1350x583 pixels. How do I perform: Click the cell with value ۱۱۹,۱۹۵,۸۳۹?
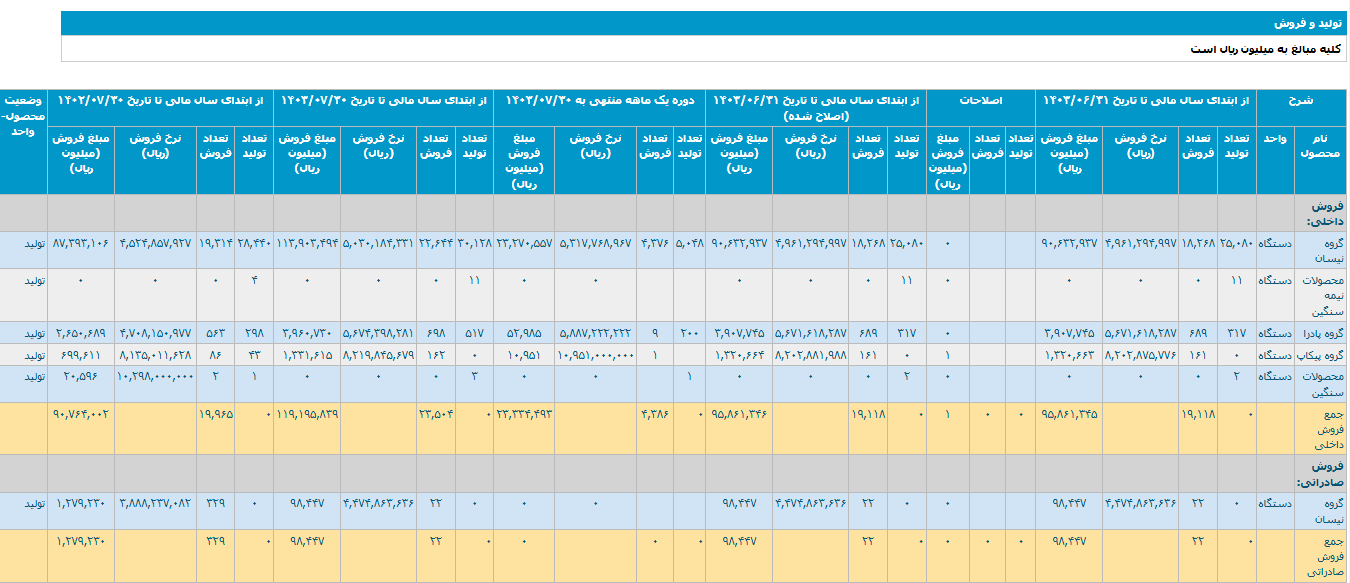pos(308,412)
